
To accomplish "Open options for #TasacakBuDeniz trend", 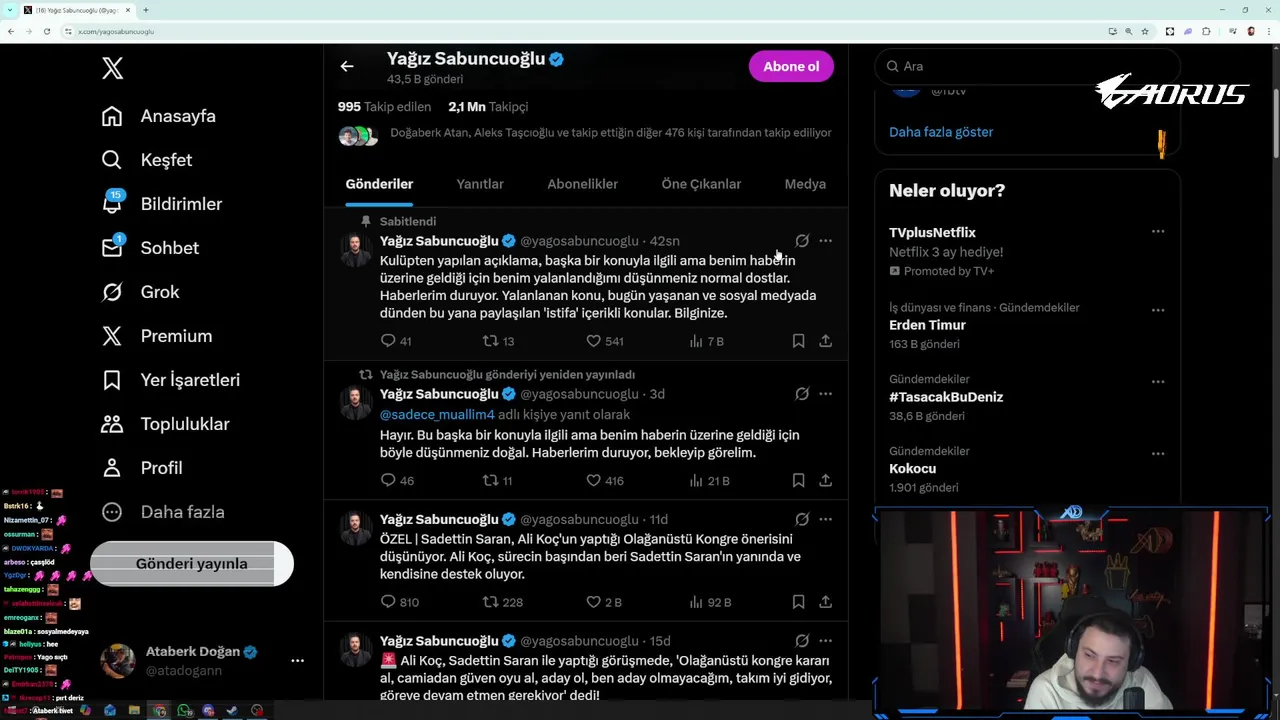I will coord(1158,382).
